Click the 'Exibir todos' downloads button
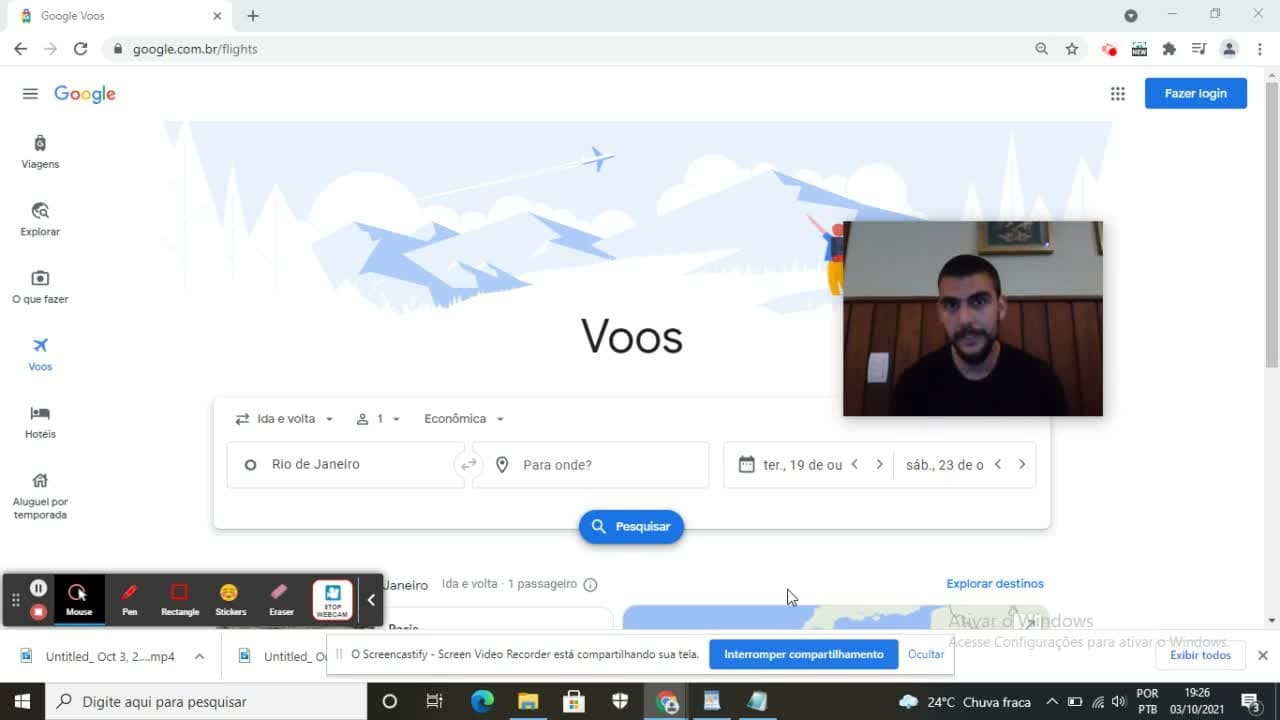1280x720 pixels. click(1201, 656)
